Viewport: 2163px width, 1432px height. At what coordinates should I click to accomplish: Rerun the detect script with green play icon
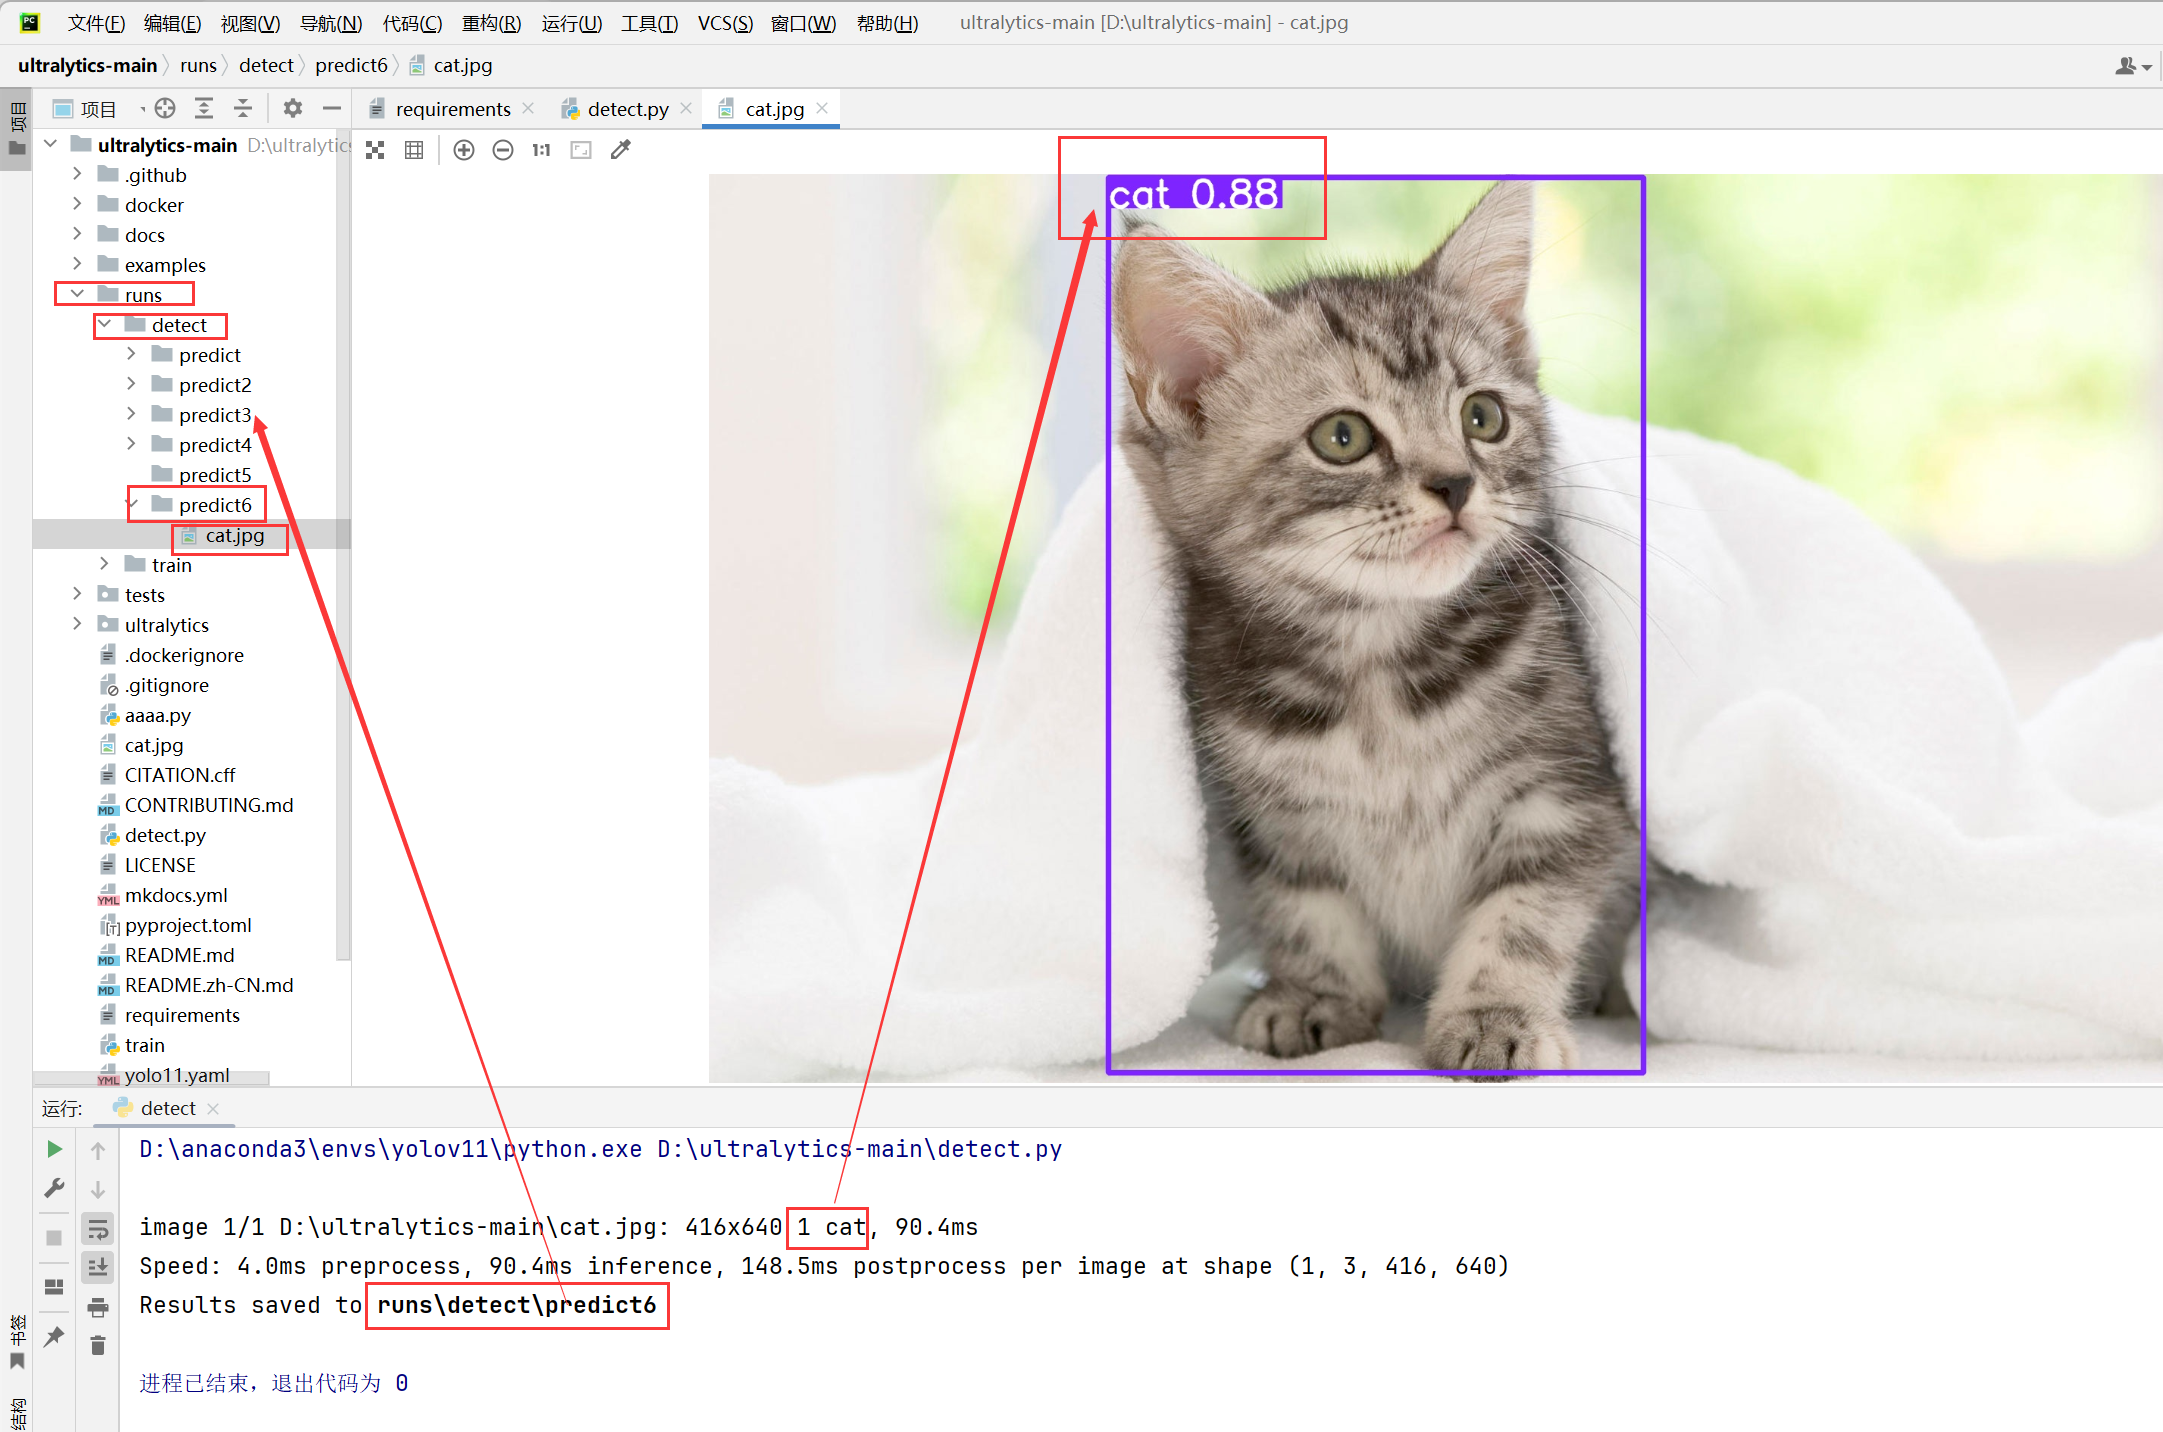coord(54,1150)
